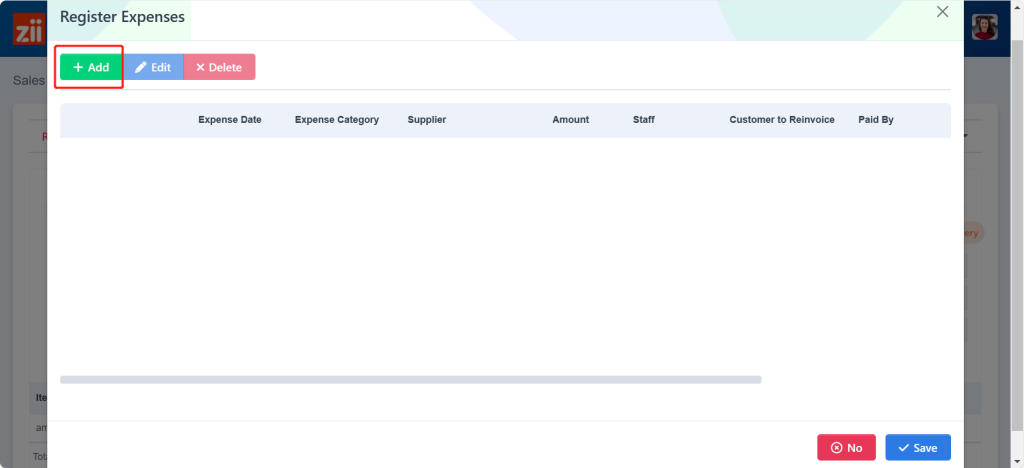Select Customer to Reinvoice column header
The height and width of the screenshot is (468, 1024).
[781, 120]
